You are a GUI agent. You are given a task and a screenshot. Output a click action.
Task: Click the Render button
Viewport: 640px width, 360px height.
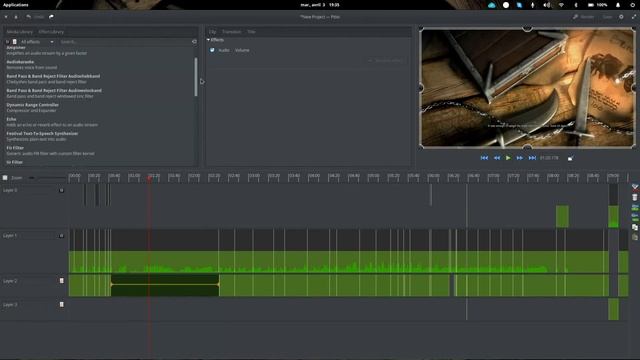(583, 17)
